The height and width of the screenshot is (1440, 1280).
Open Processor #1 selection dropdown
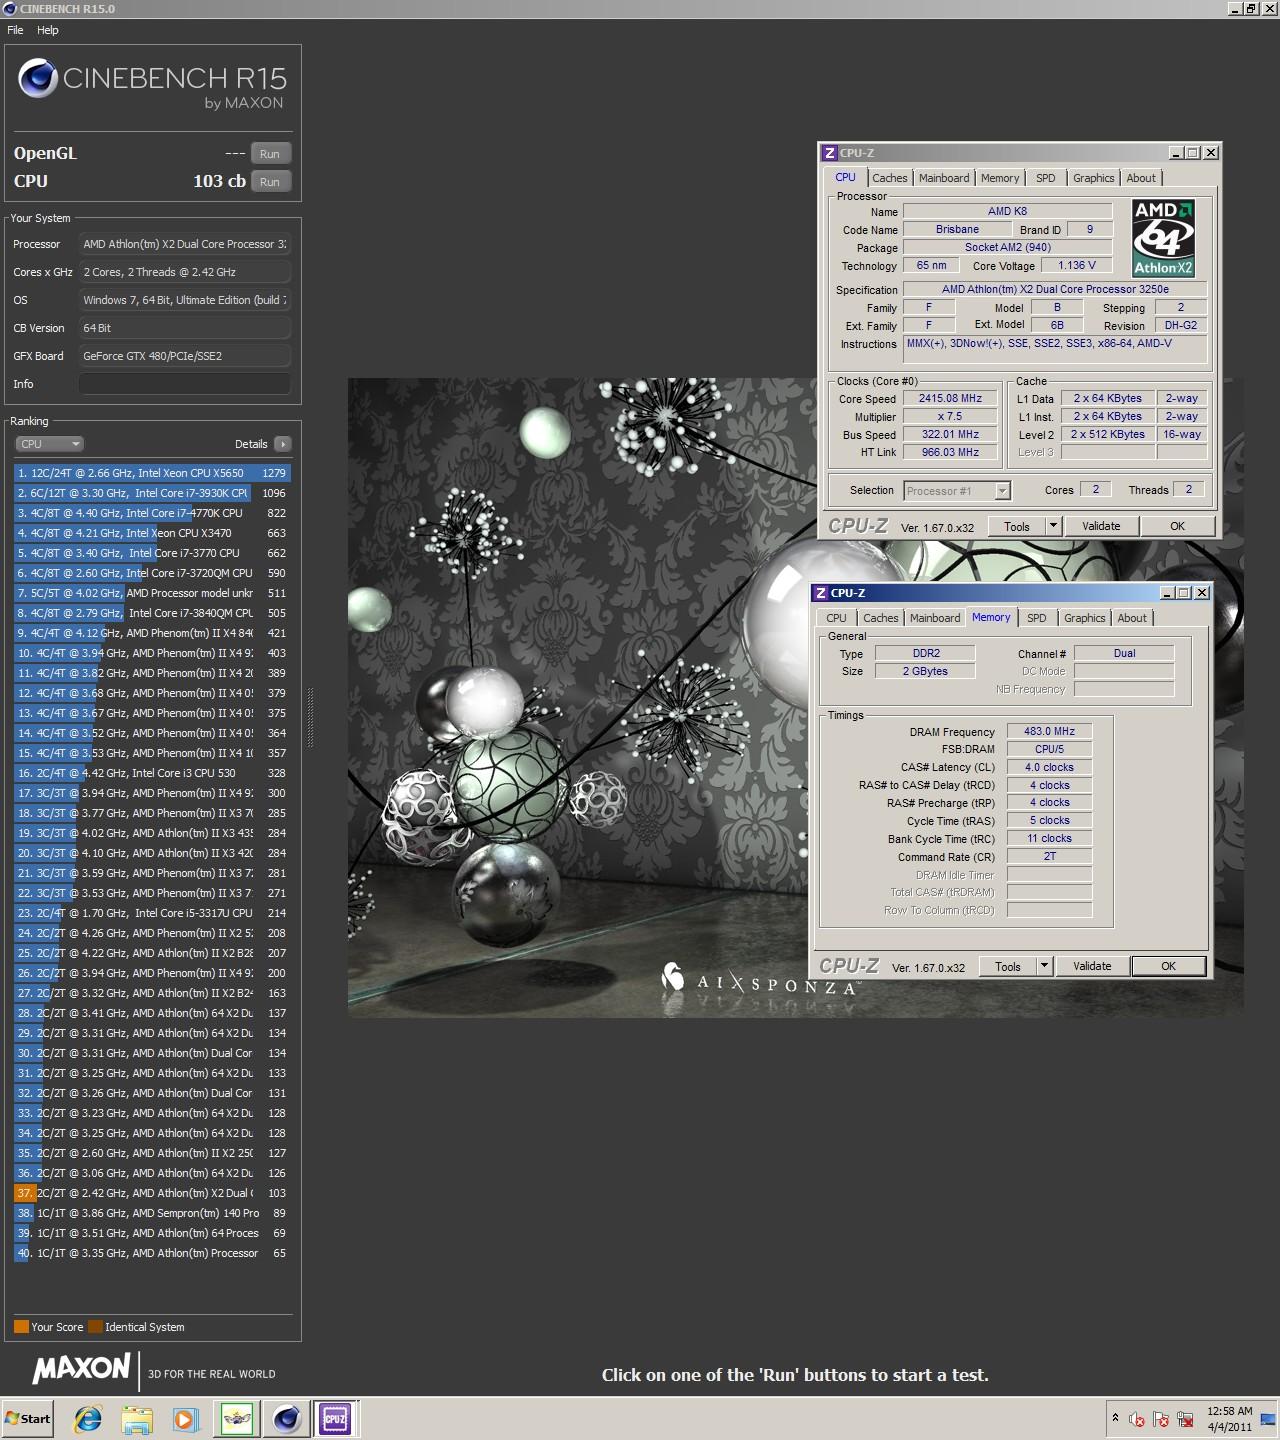[957, 491]
